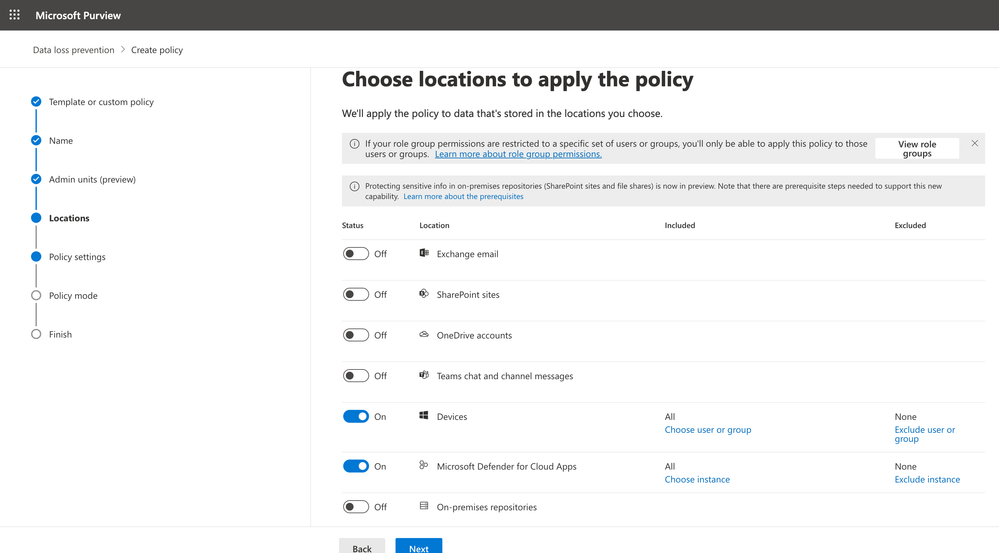Enable the OneDrive accounts toggle
Image resolution: width=999 pixels, height=553 pixels.
pyautogui.click(x=356, y=335)
